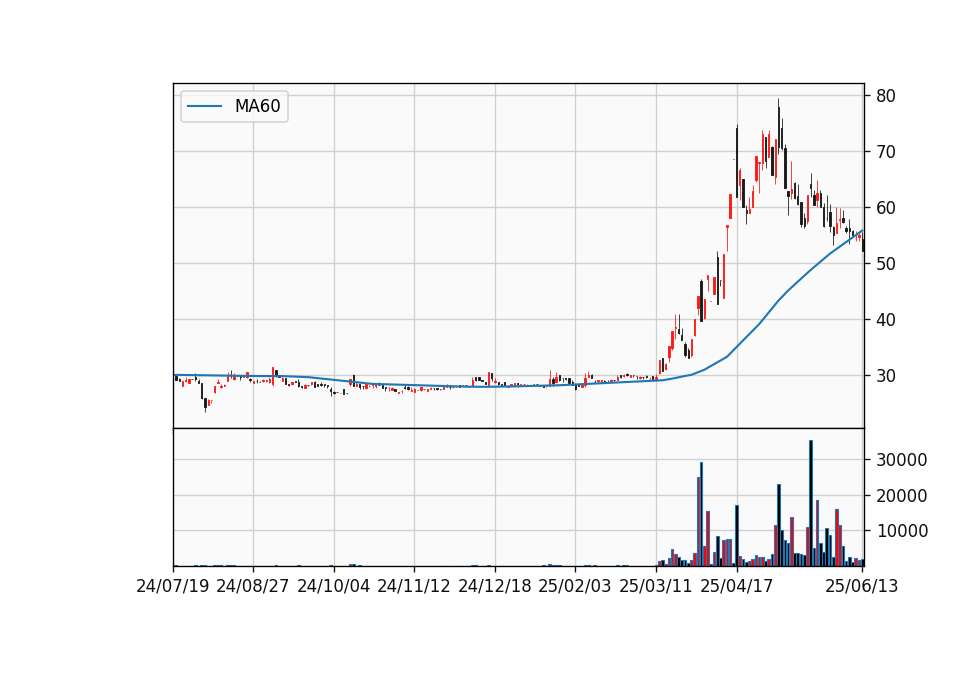
Task: Click the 25/03/11 date label
Action: point(656,586)
